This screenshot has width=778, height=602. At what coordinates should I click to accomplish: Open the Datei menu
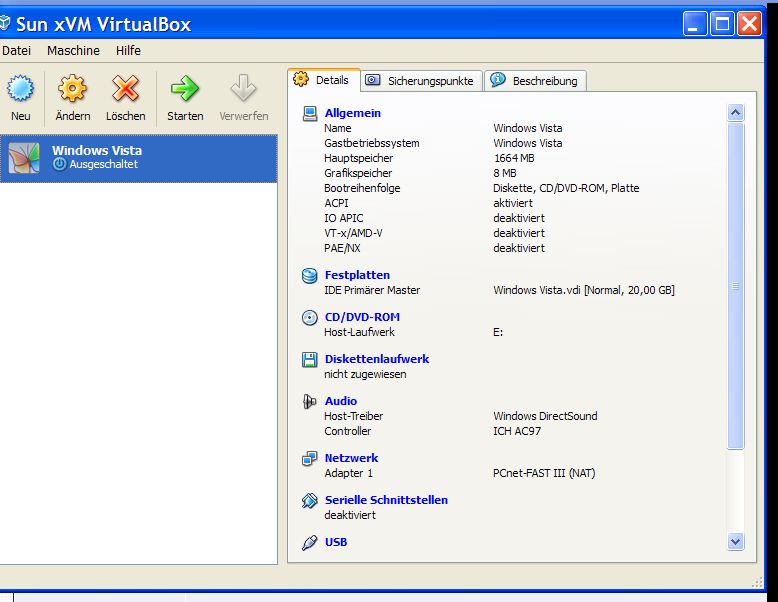(x=16, y=50)
